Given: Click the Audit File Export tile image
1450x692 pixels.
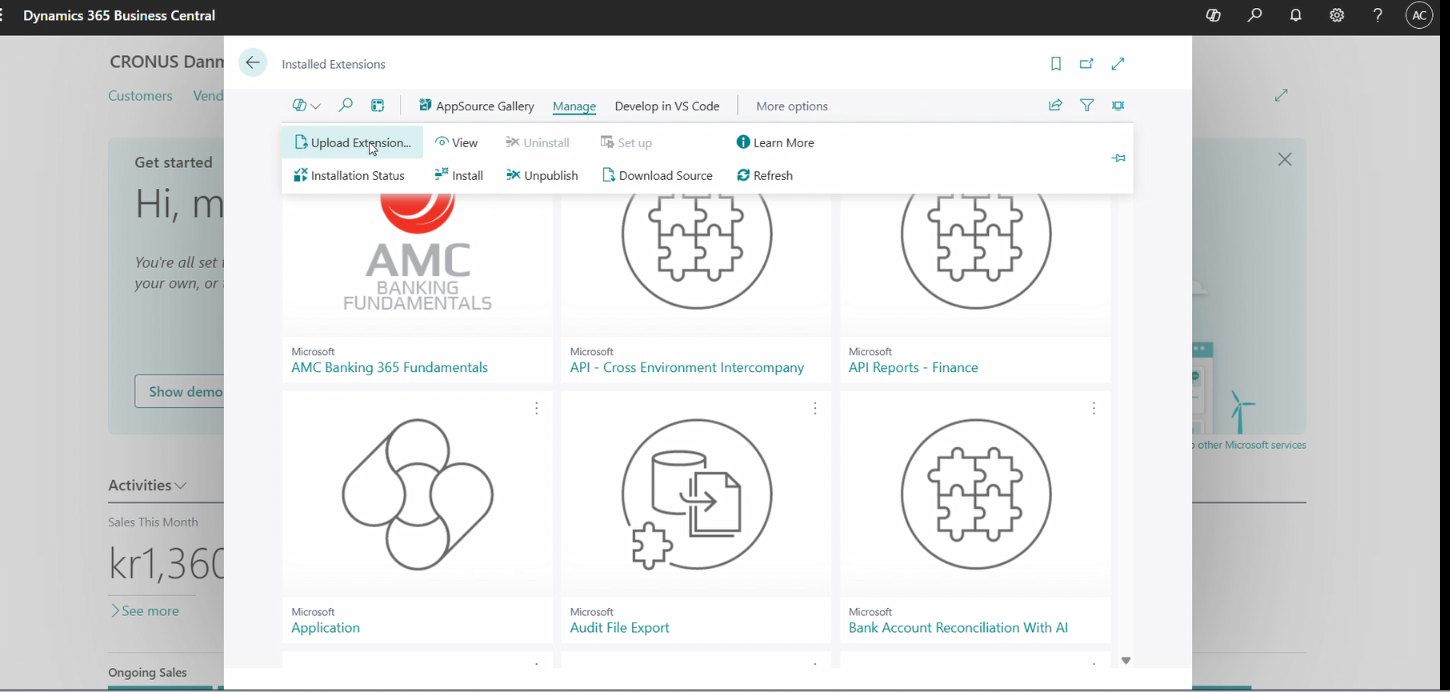Looking at the screenshot, I should (x=696, y=495).
